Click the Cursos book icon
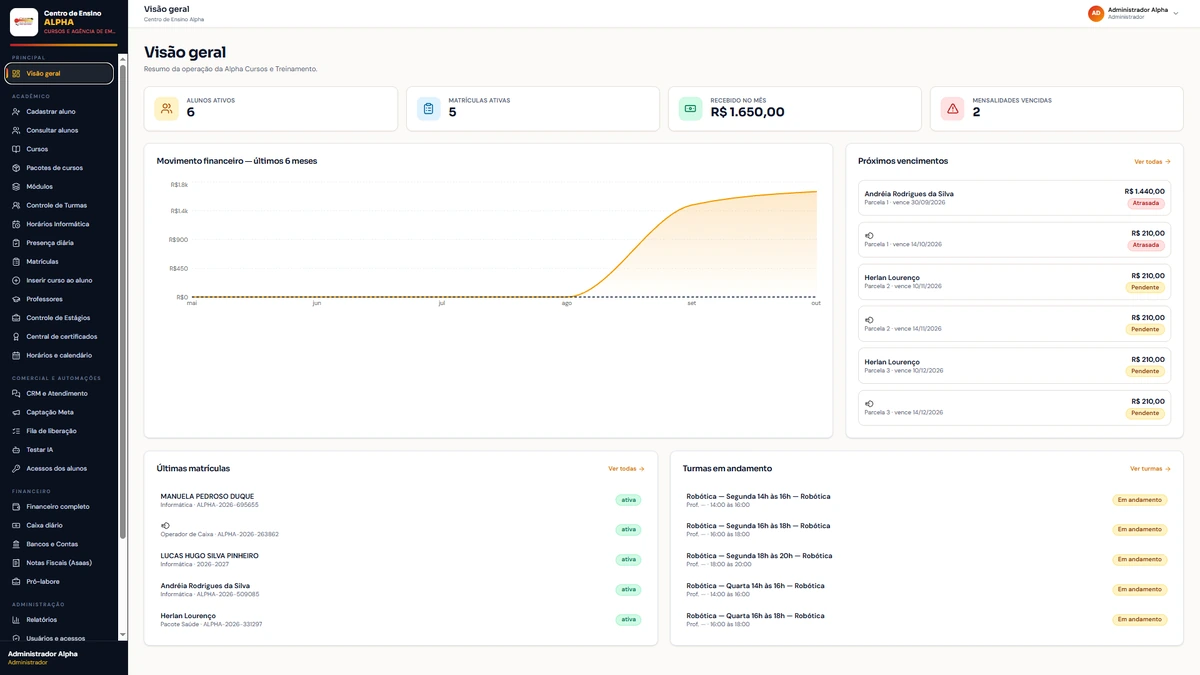 point(16,149)
